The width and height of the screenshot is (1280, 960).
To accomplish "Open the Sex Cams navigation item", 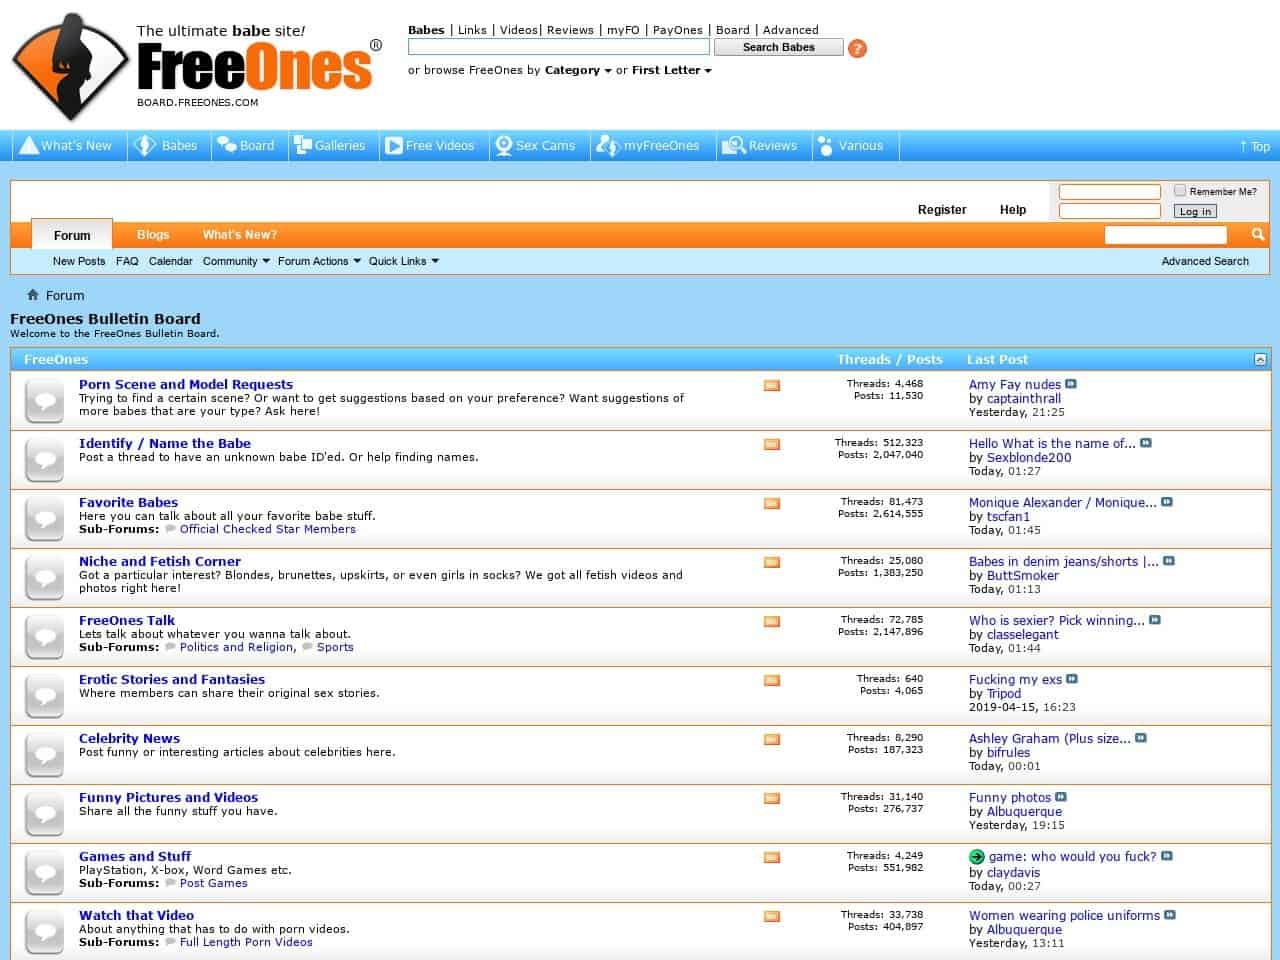I will [535, 145].
